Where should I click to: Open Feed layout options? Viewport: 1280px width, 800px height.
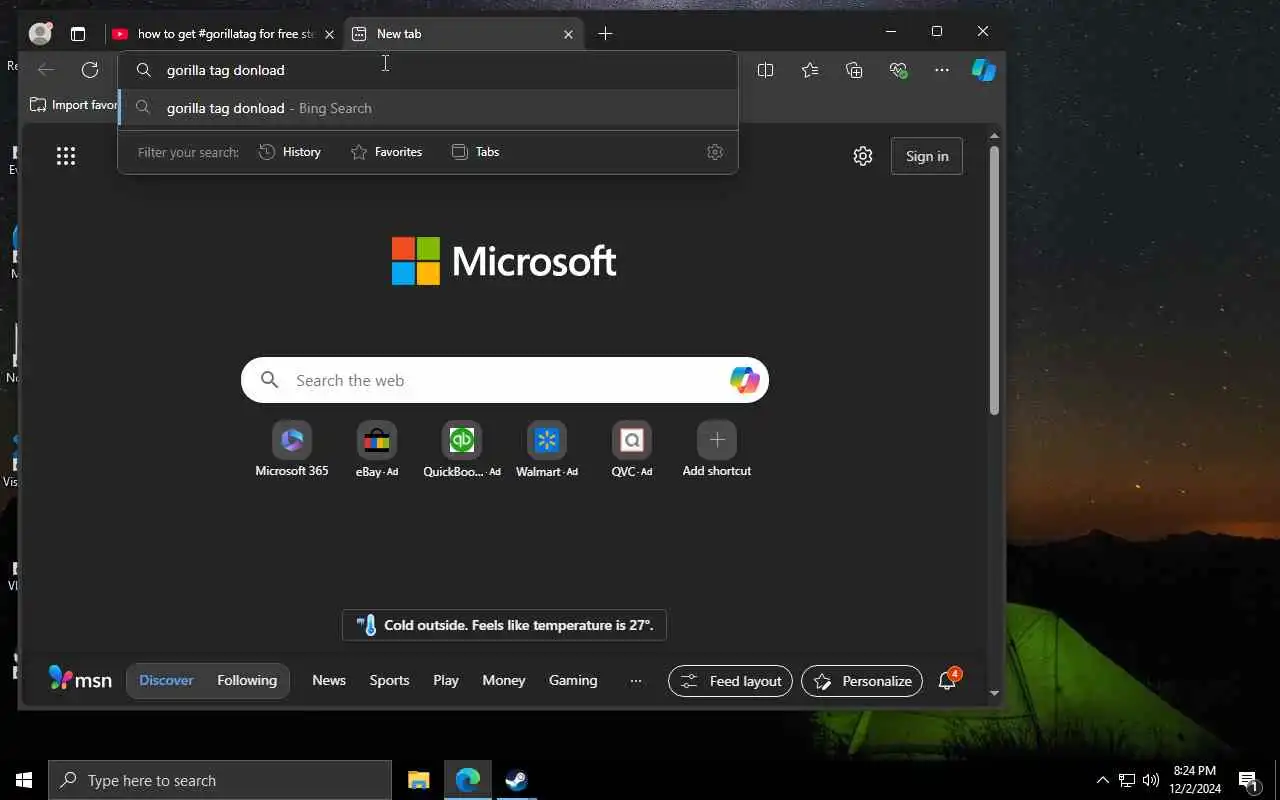730,681
